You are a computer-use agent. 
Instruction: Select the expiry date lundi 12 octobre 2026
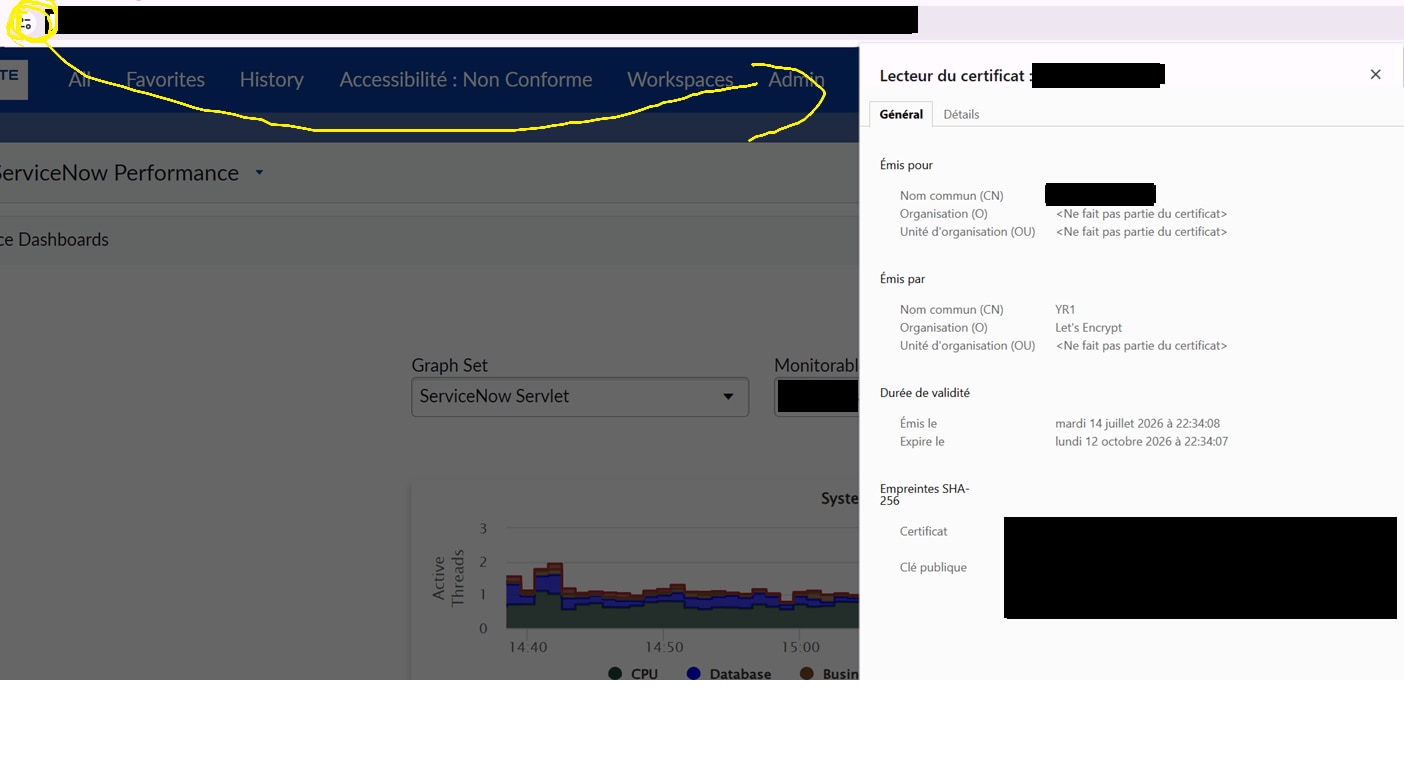pos(1142,442)
